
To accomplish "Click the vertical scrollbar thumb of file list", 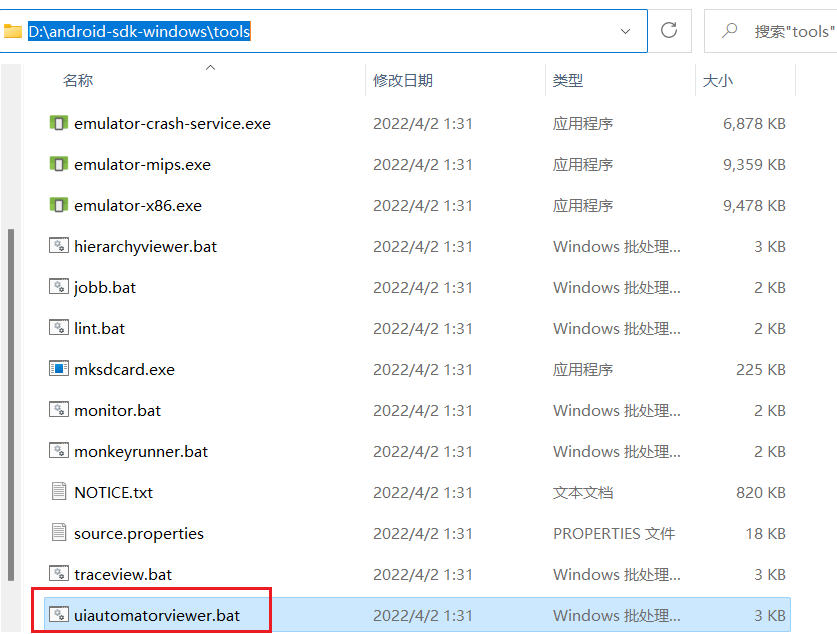I will click(11, 405).
